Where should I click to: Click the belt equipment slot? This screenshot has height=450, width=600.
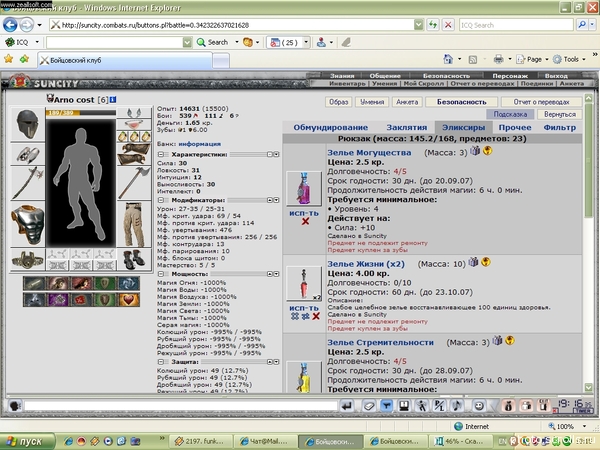[28, 260]
